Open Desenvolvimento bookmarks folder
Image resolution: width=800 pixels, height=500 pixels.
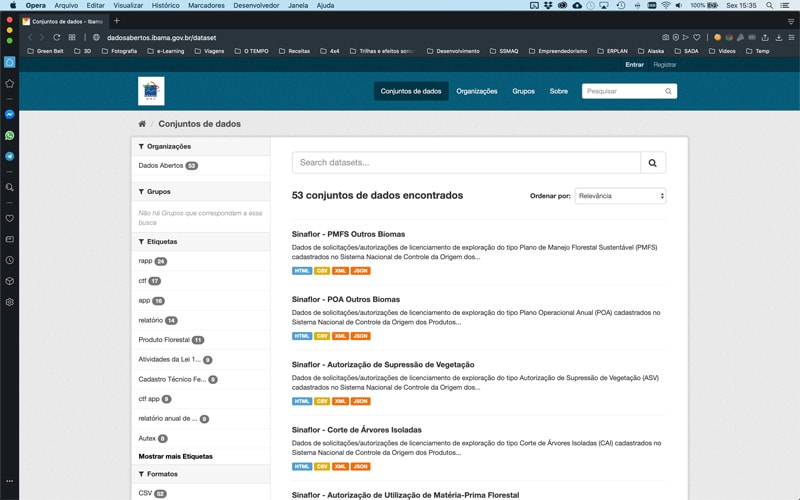click(x=453, y=51)
